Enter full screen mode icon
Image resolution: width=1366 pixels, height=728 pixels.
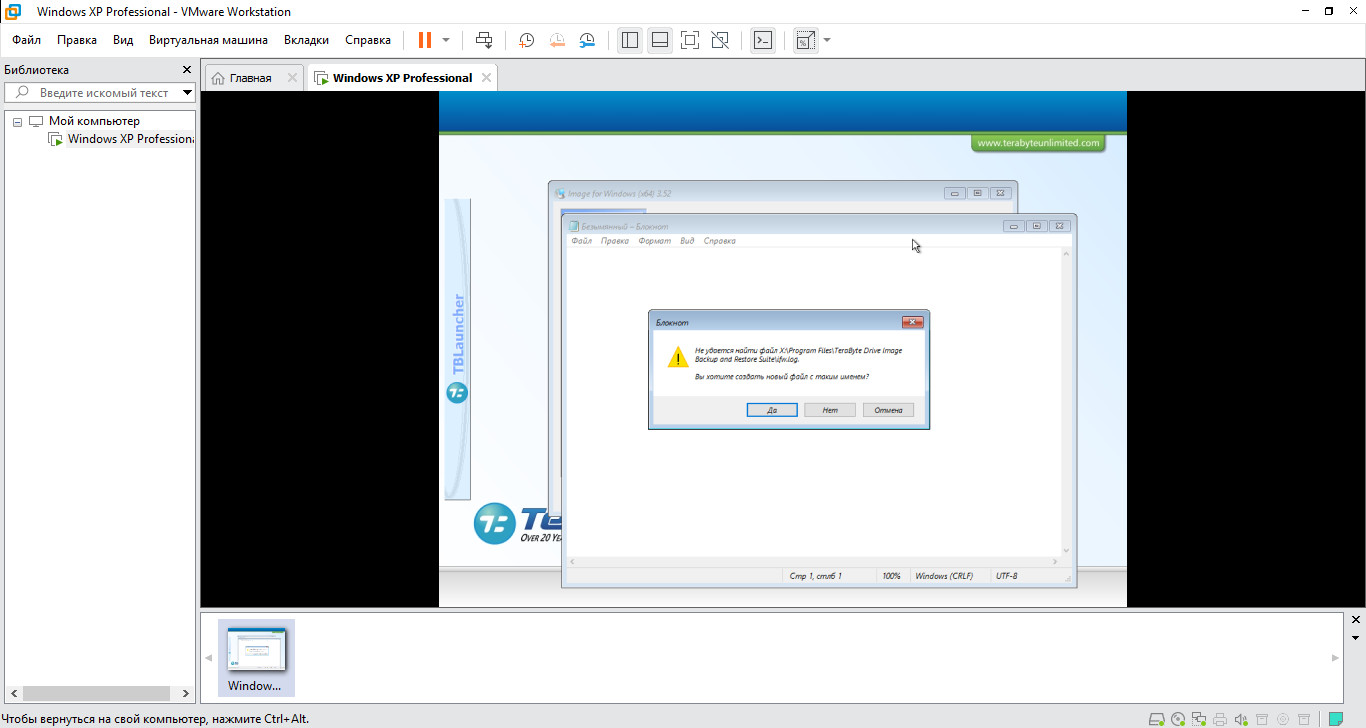pyautogui.click(x=689, y=40)
